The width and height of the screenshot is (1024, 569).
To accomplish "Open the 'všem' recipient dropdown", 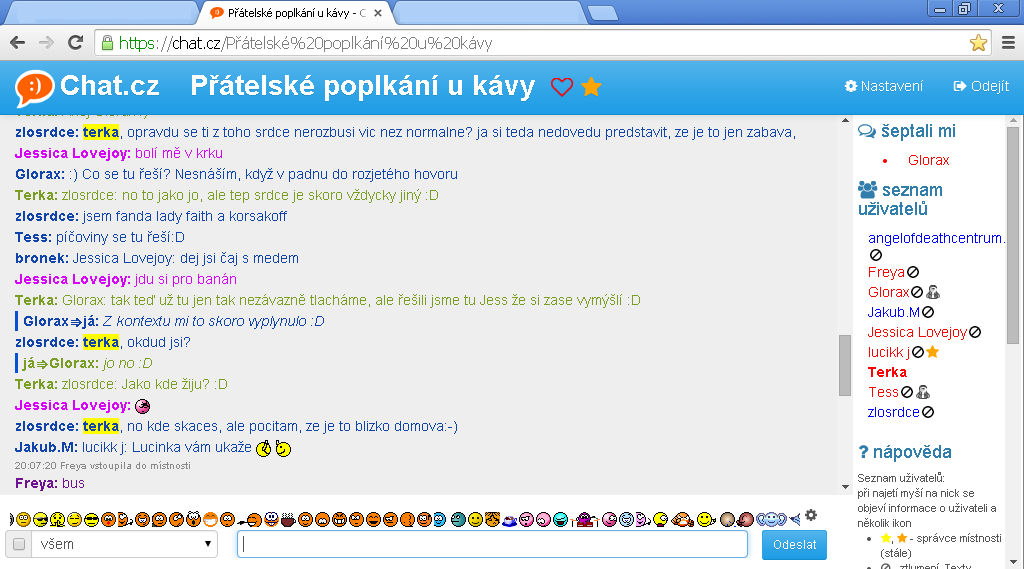I will tap(124, 545).
